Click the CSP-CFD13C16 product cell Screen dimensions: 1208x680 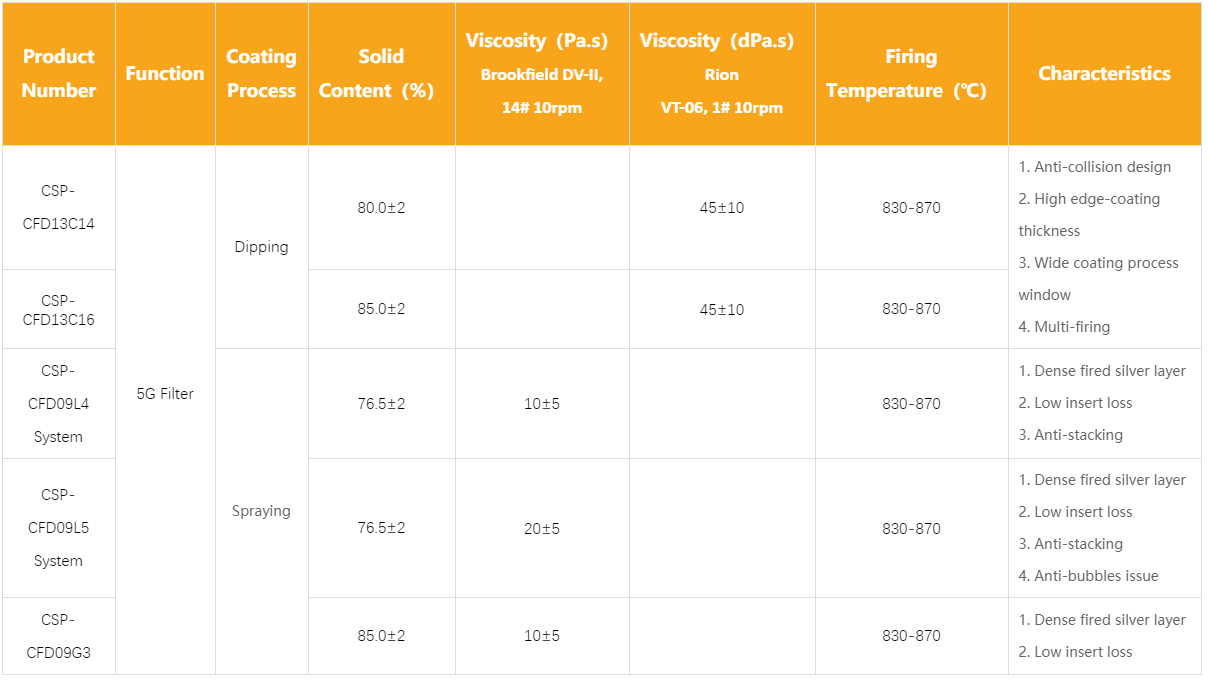tap(58, 309)
